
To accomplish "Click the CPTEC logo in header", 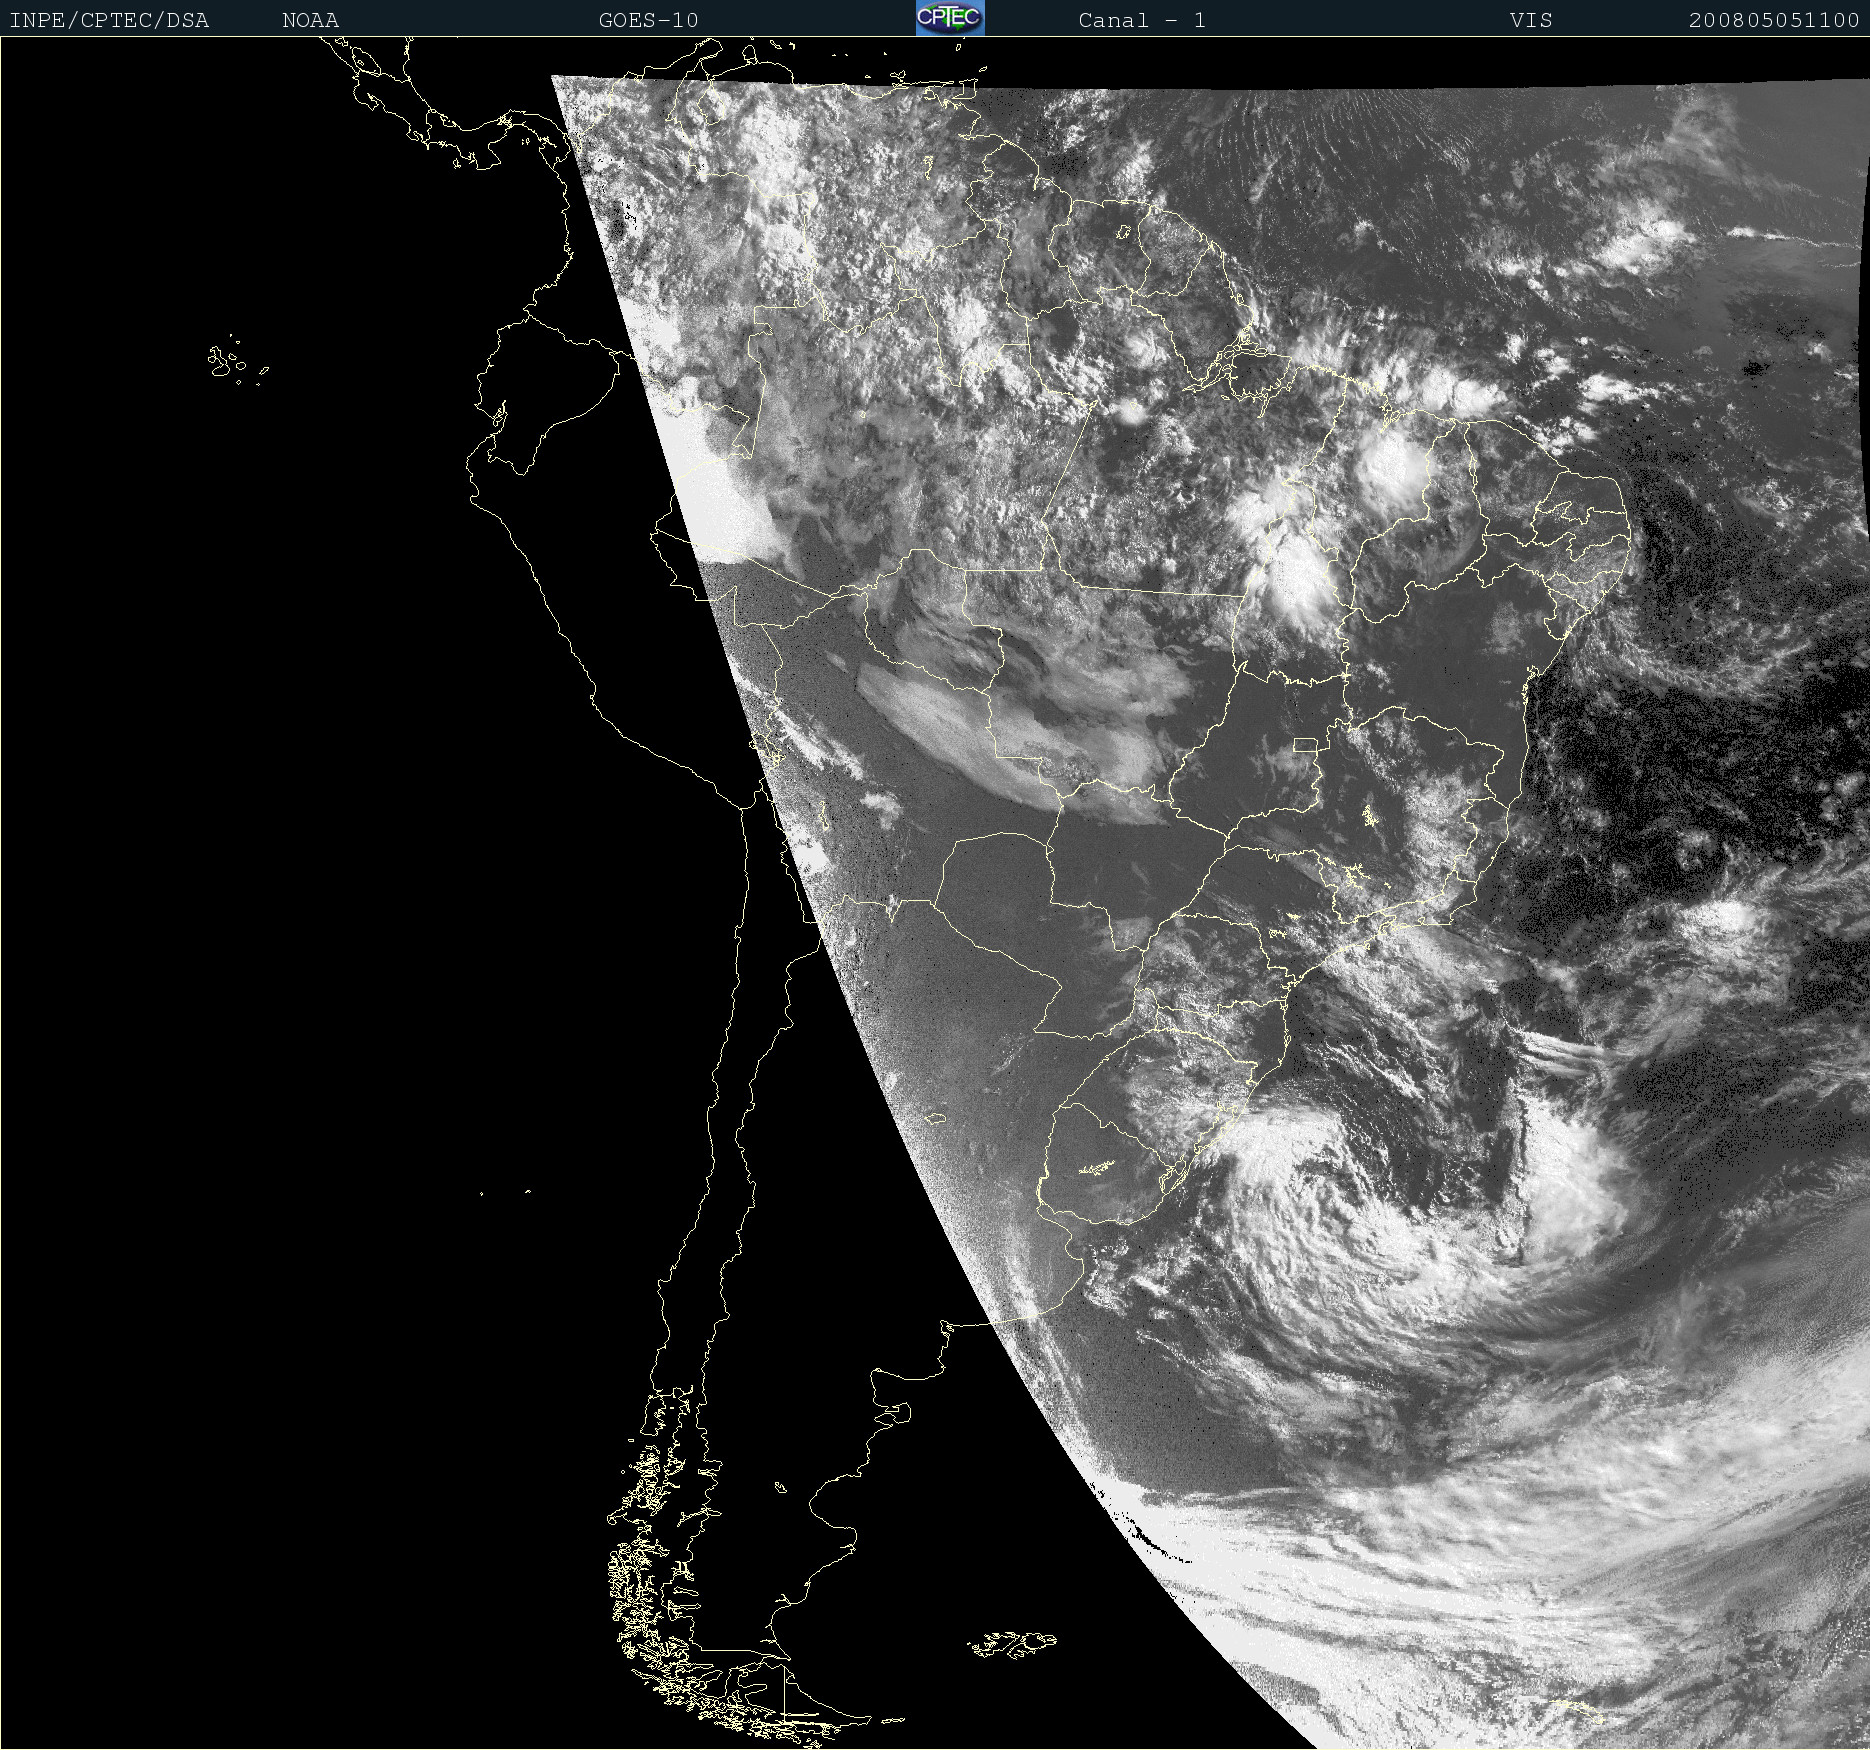I will (x=950, y=18).
